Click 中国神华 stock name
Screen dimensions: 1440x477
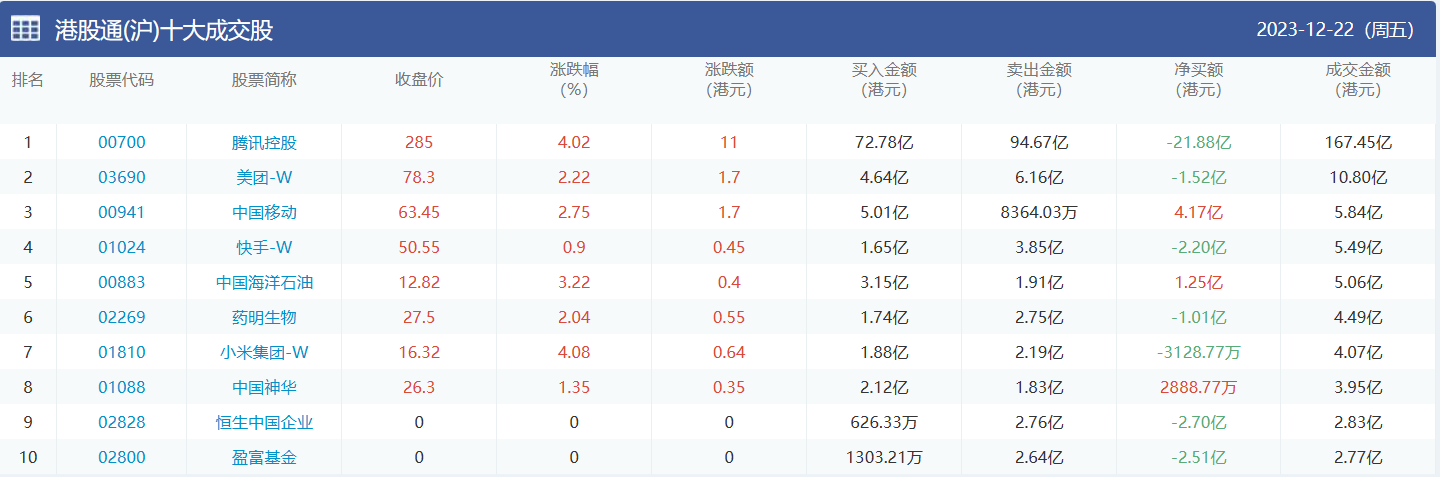pyautogui.click(x=264, y=387)
